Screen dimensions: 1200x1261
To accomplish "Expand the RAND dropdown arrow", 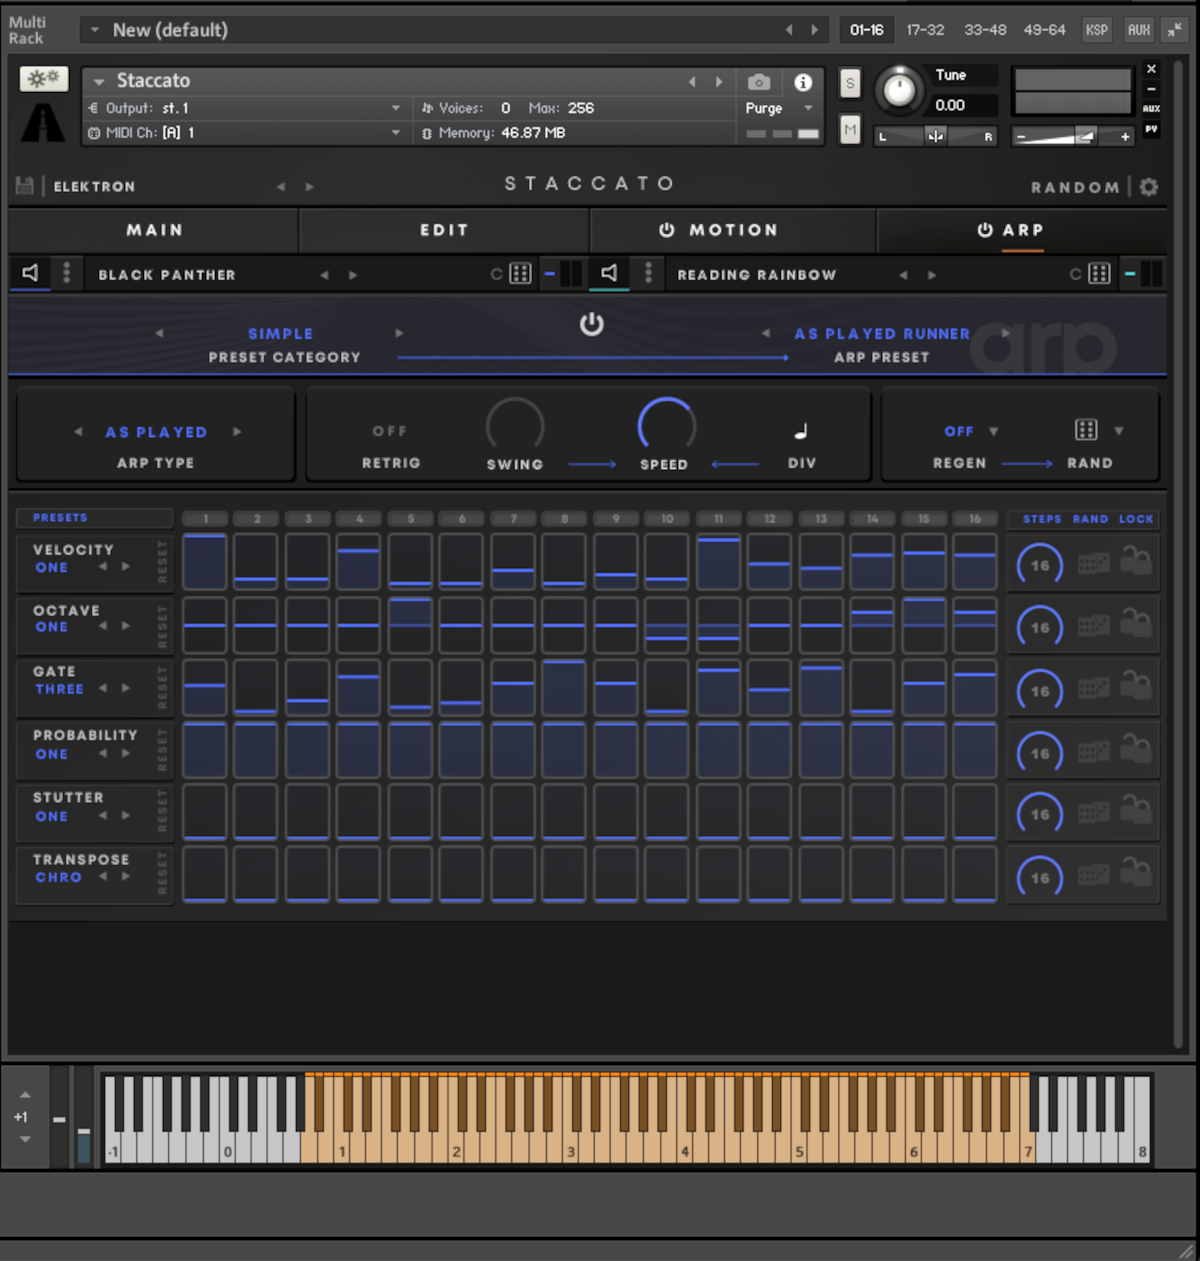I will (x=1118, y=431).
